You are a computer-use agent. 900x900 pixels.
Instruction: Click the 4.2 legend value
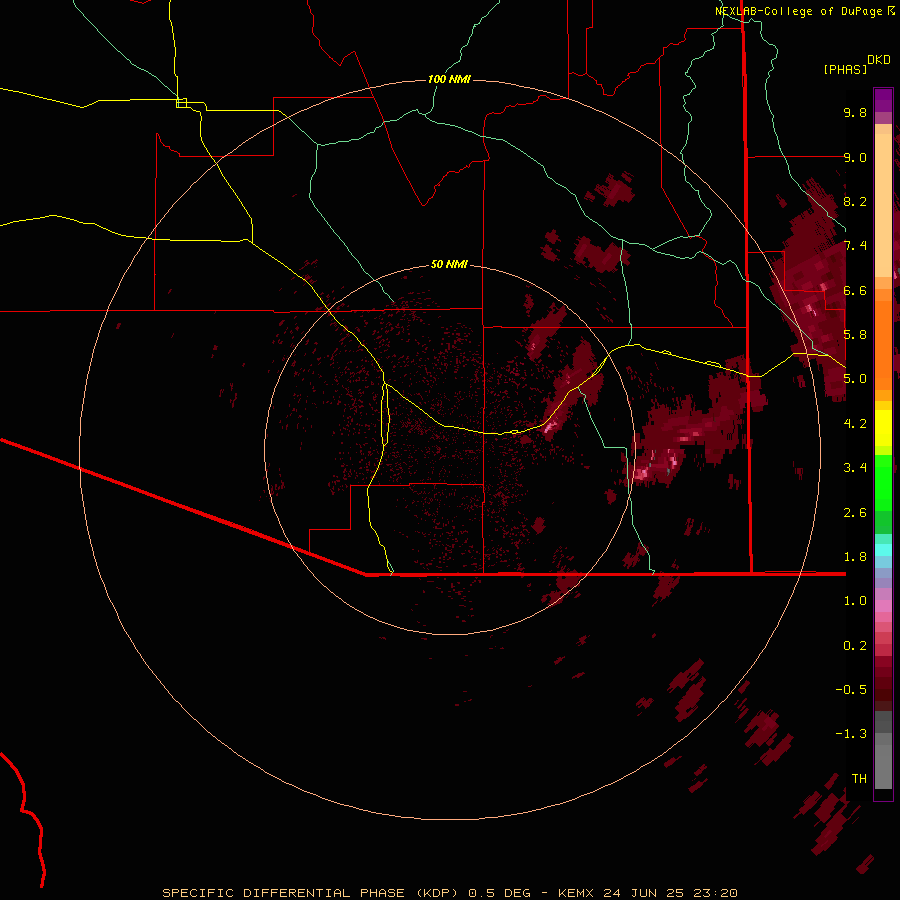[x=855, y=424]
